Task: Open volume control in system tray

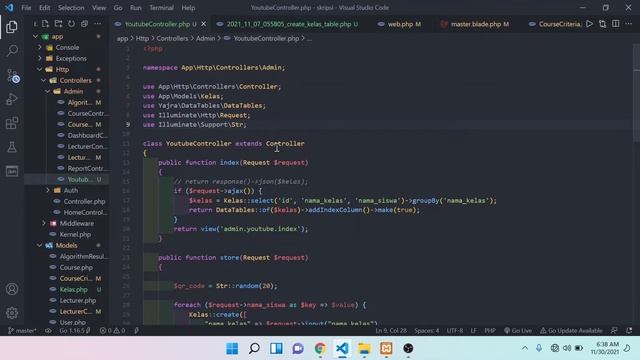Action: [567, 348]
